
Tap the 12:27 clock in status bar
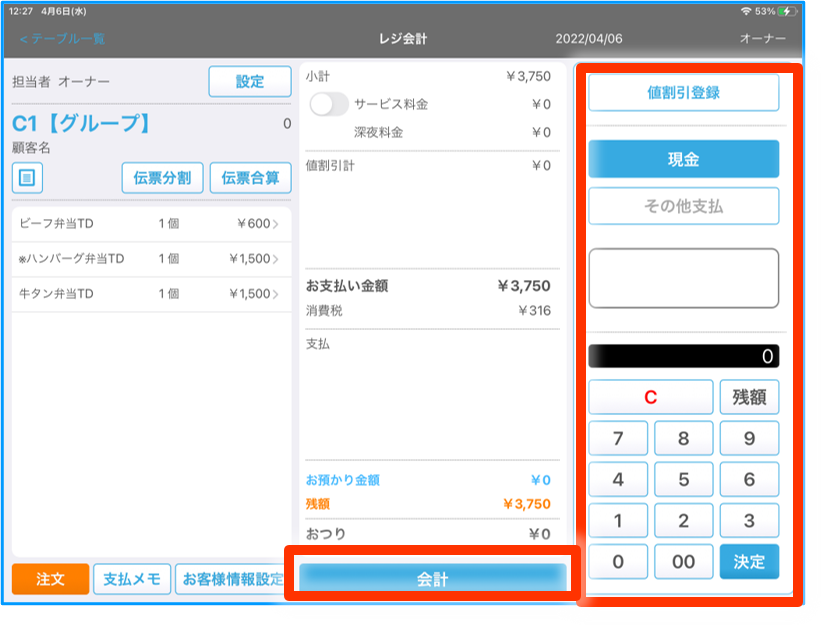pos(21,11)
